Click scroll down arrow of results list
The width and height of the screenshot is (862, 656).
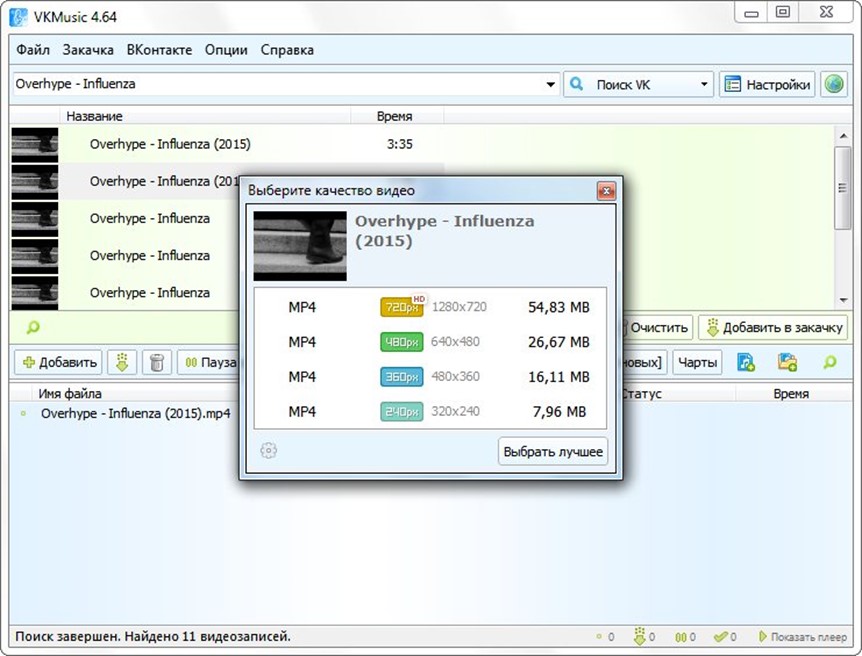[x=843, y=300]
